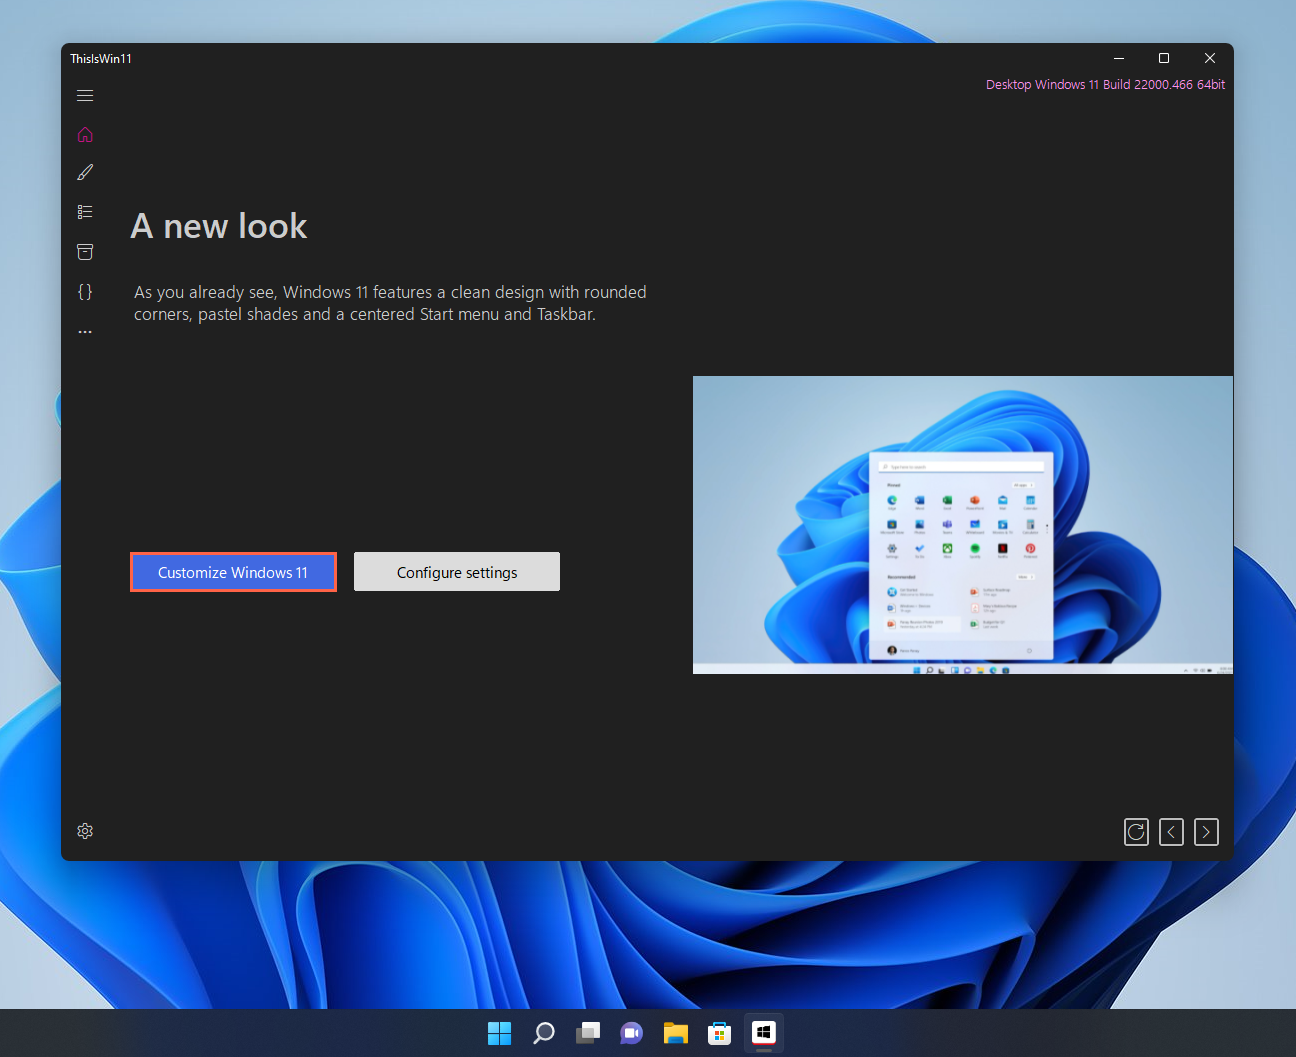This screenshot has height=1057, width=1296.
Task: Open the curly braces scripting page
Action: [x=85, y=292]
